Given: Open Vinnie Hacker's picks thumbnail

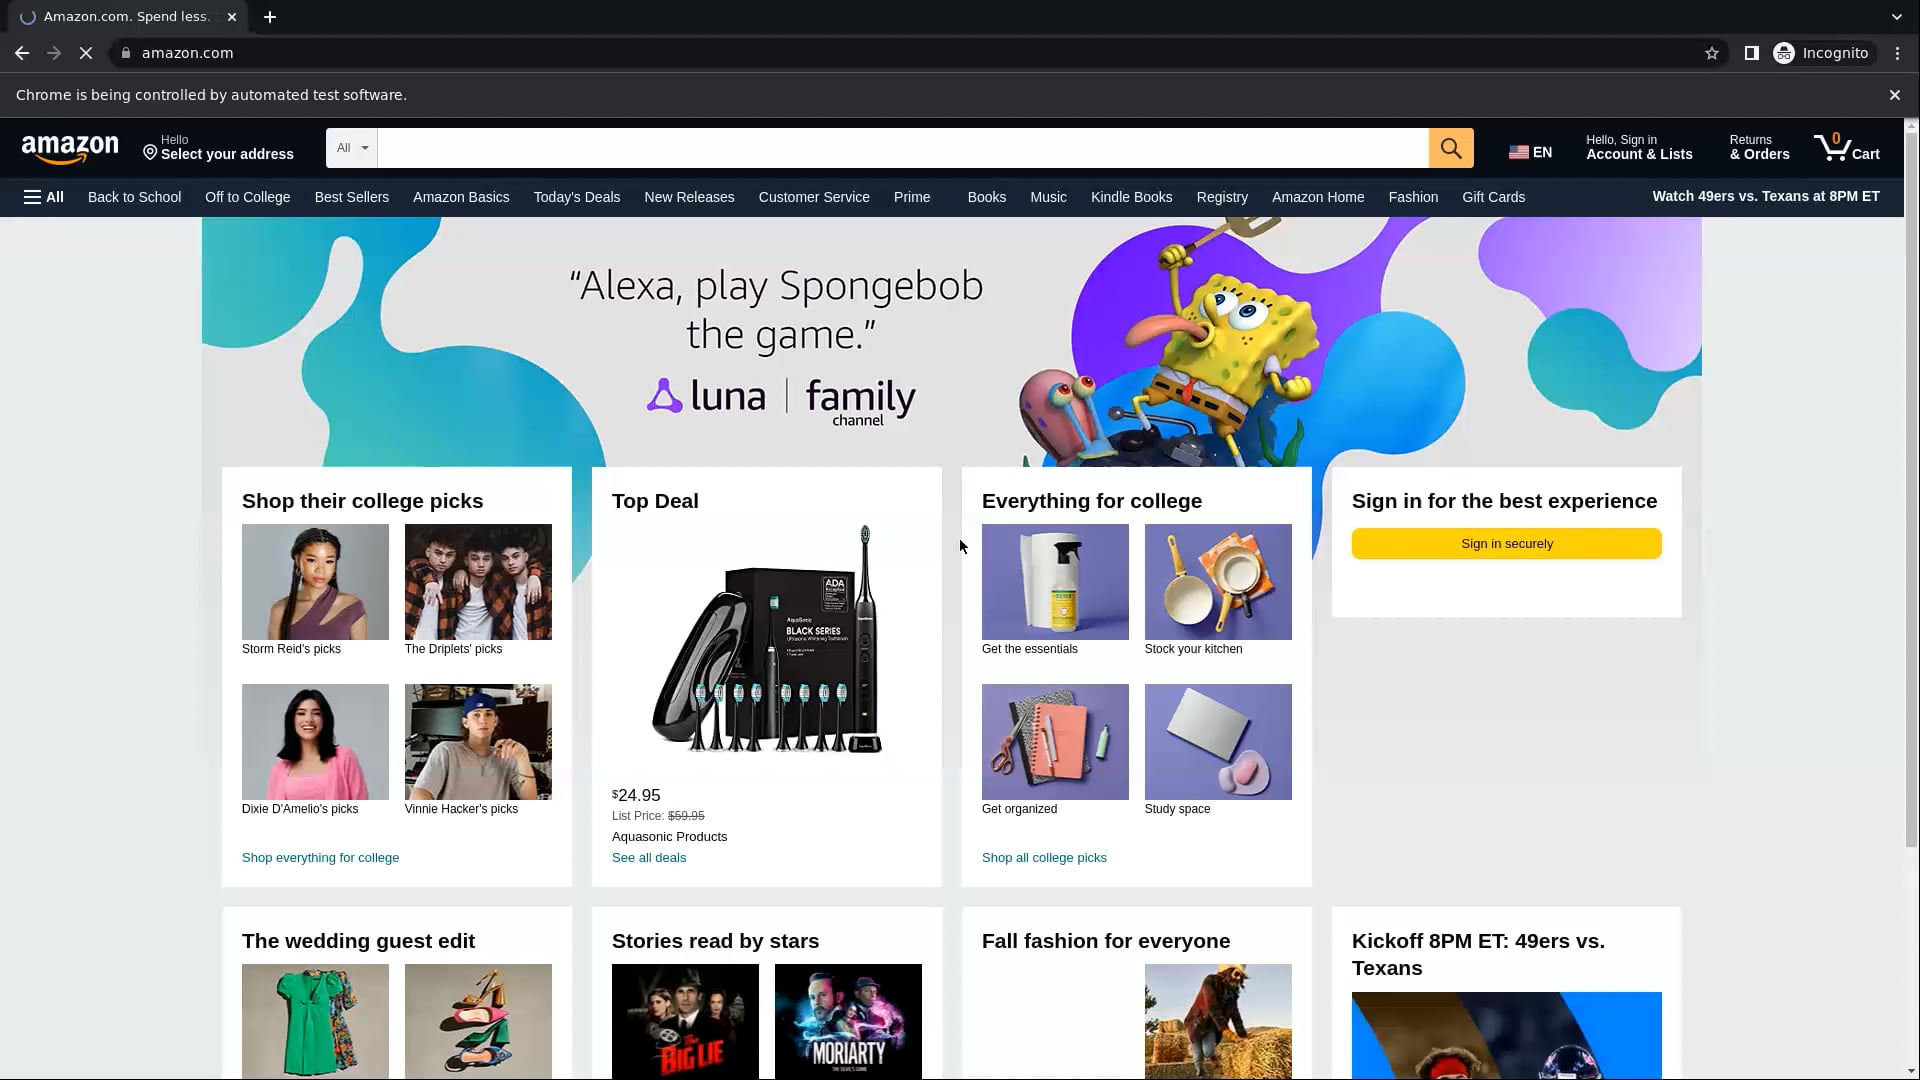Looking at the screenshot, I should pyautogui.click(x=478, y=742).
